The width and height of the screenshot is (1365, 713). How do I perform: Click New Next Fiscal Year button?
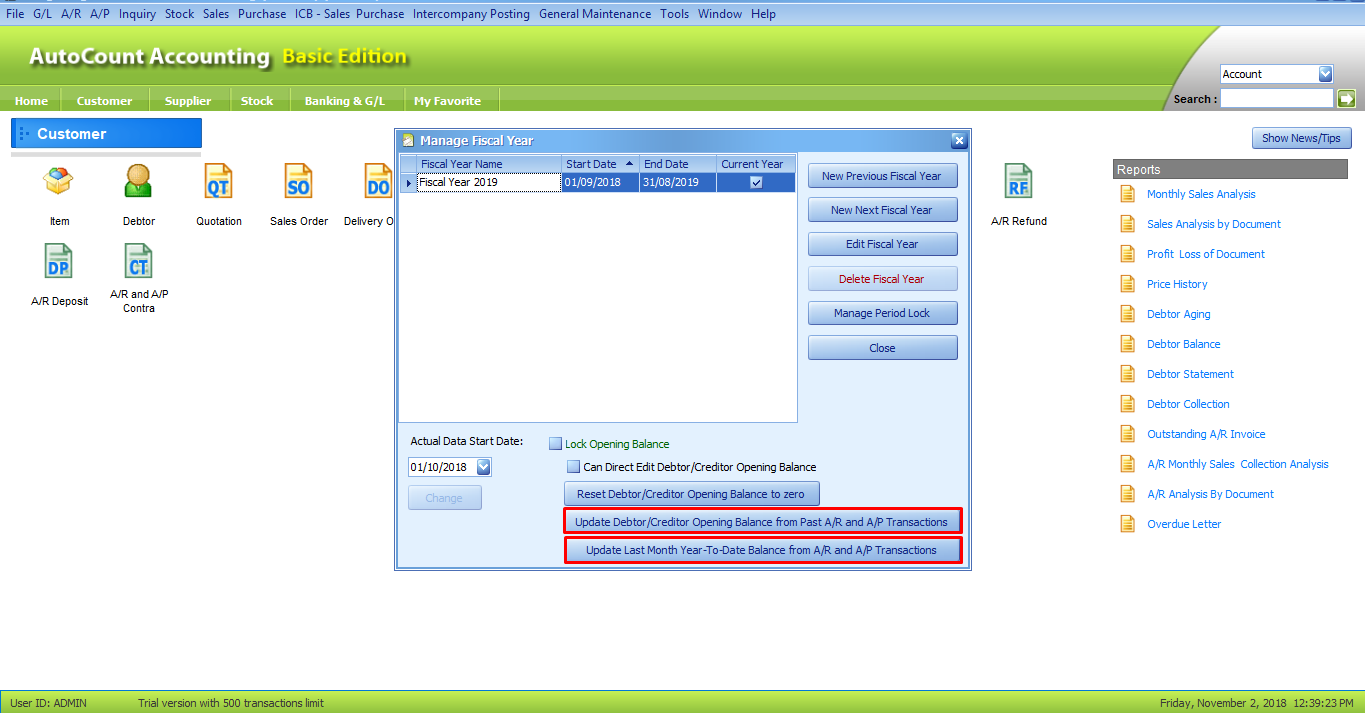(x=882, y=210)
